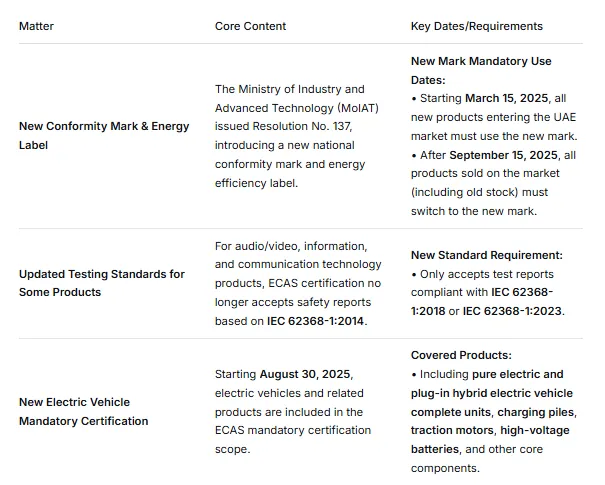Click the "Key Dates/Requirements" column header

pyautogui.click(x=476, y=26)
